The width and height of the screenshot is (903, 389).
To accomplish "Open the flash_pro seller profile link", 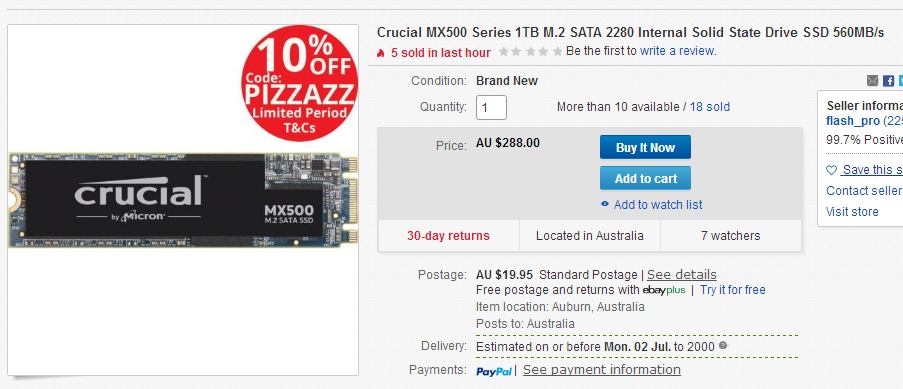I will point(853,121).
